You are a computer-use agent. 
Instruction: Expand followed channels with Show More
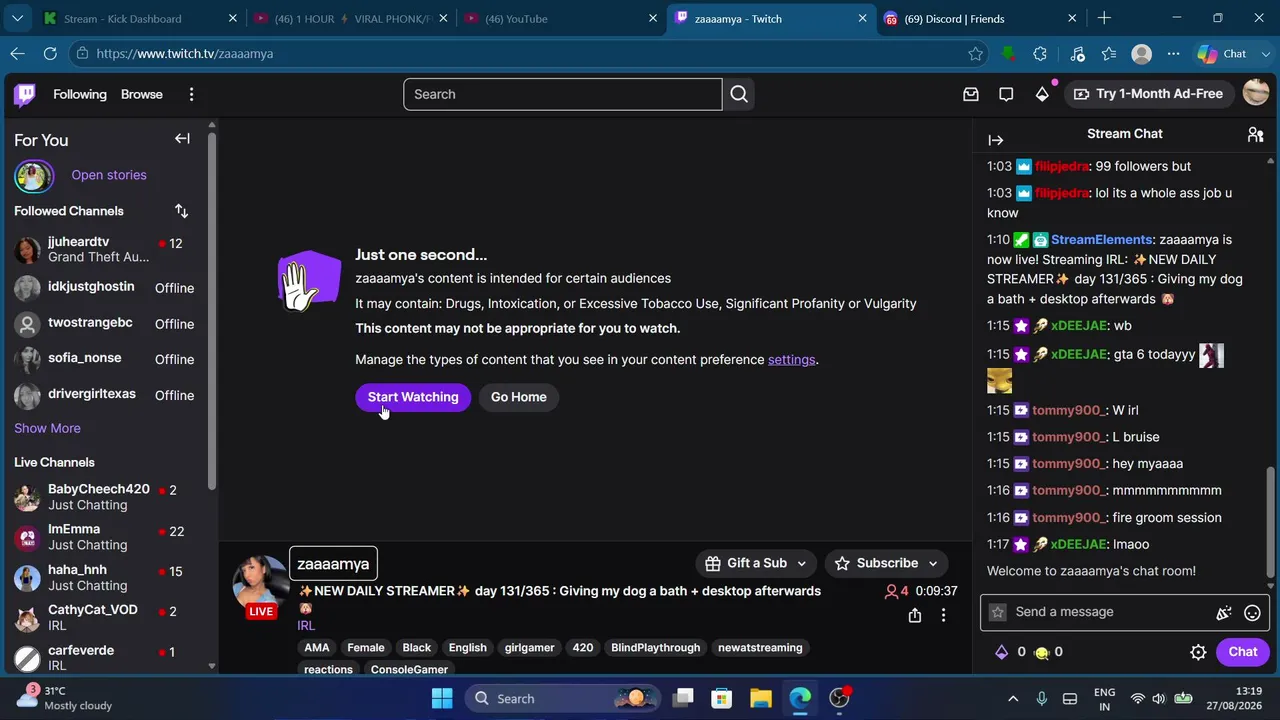click(47, 428)
